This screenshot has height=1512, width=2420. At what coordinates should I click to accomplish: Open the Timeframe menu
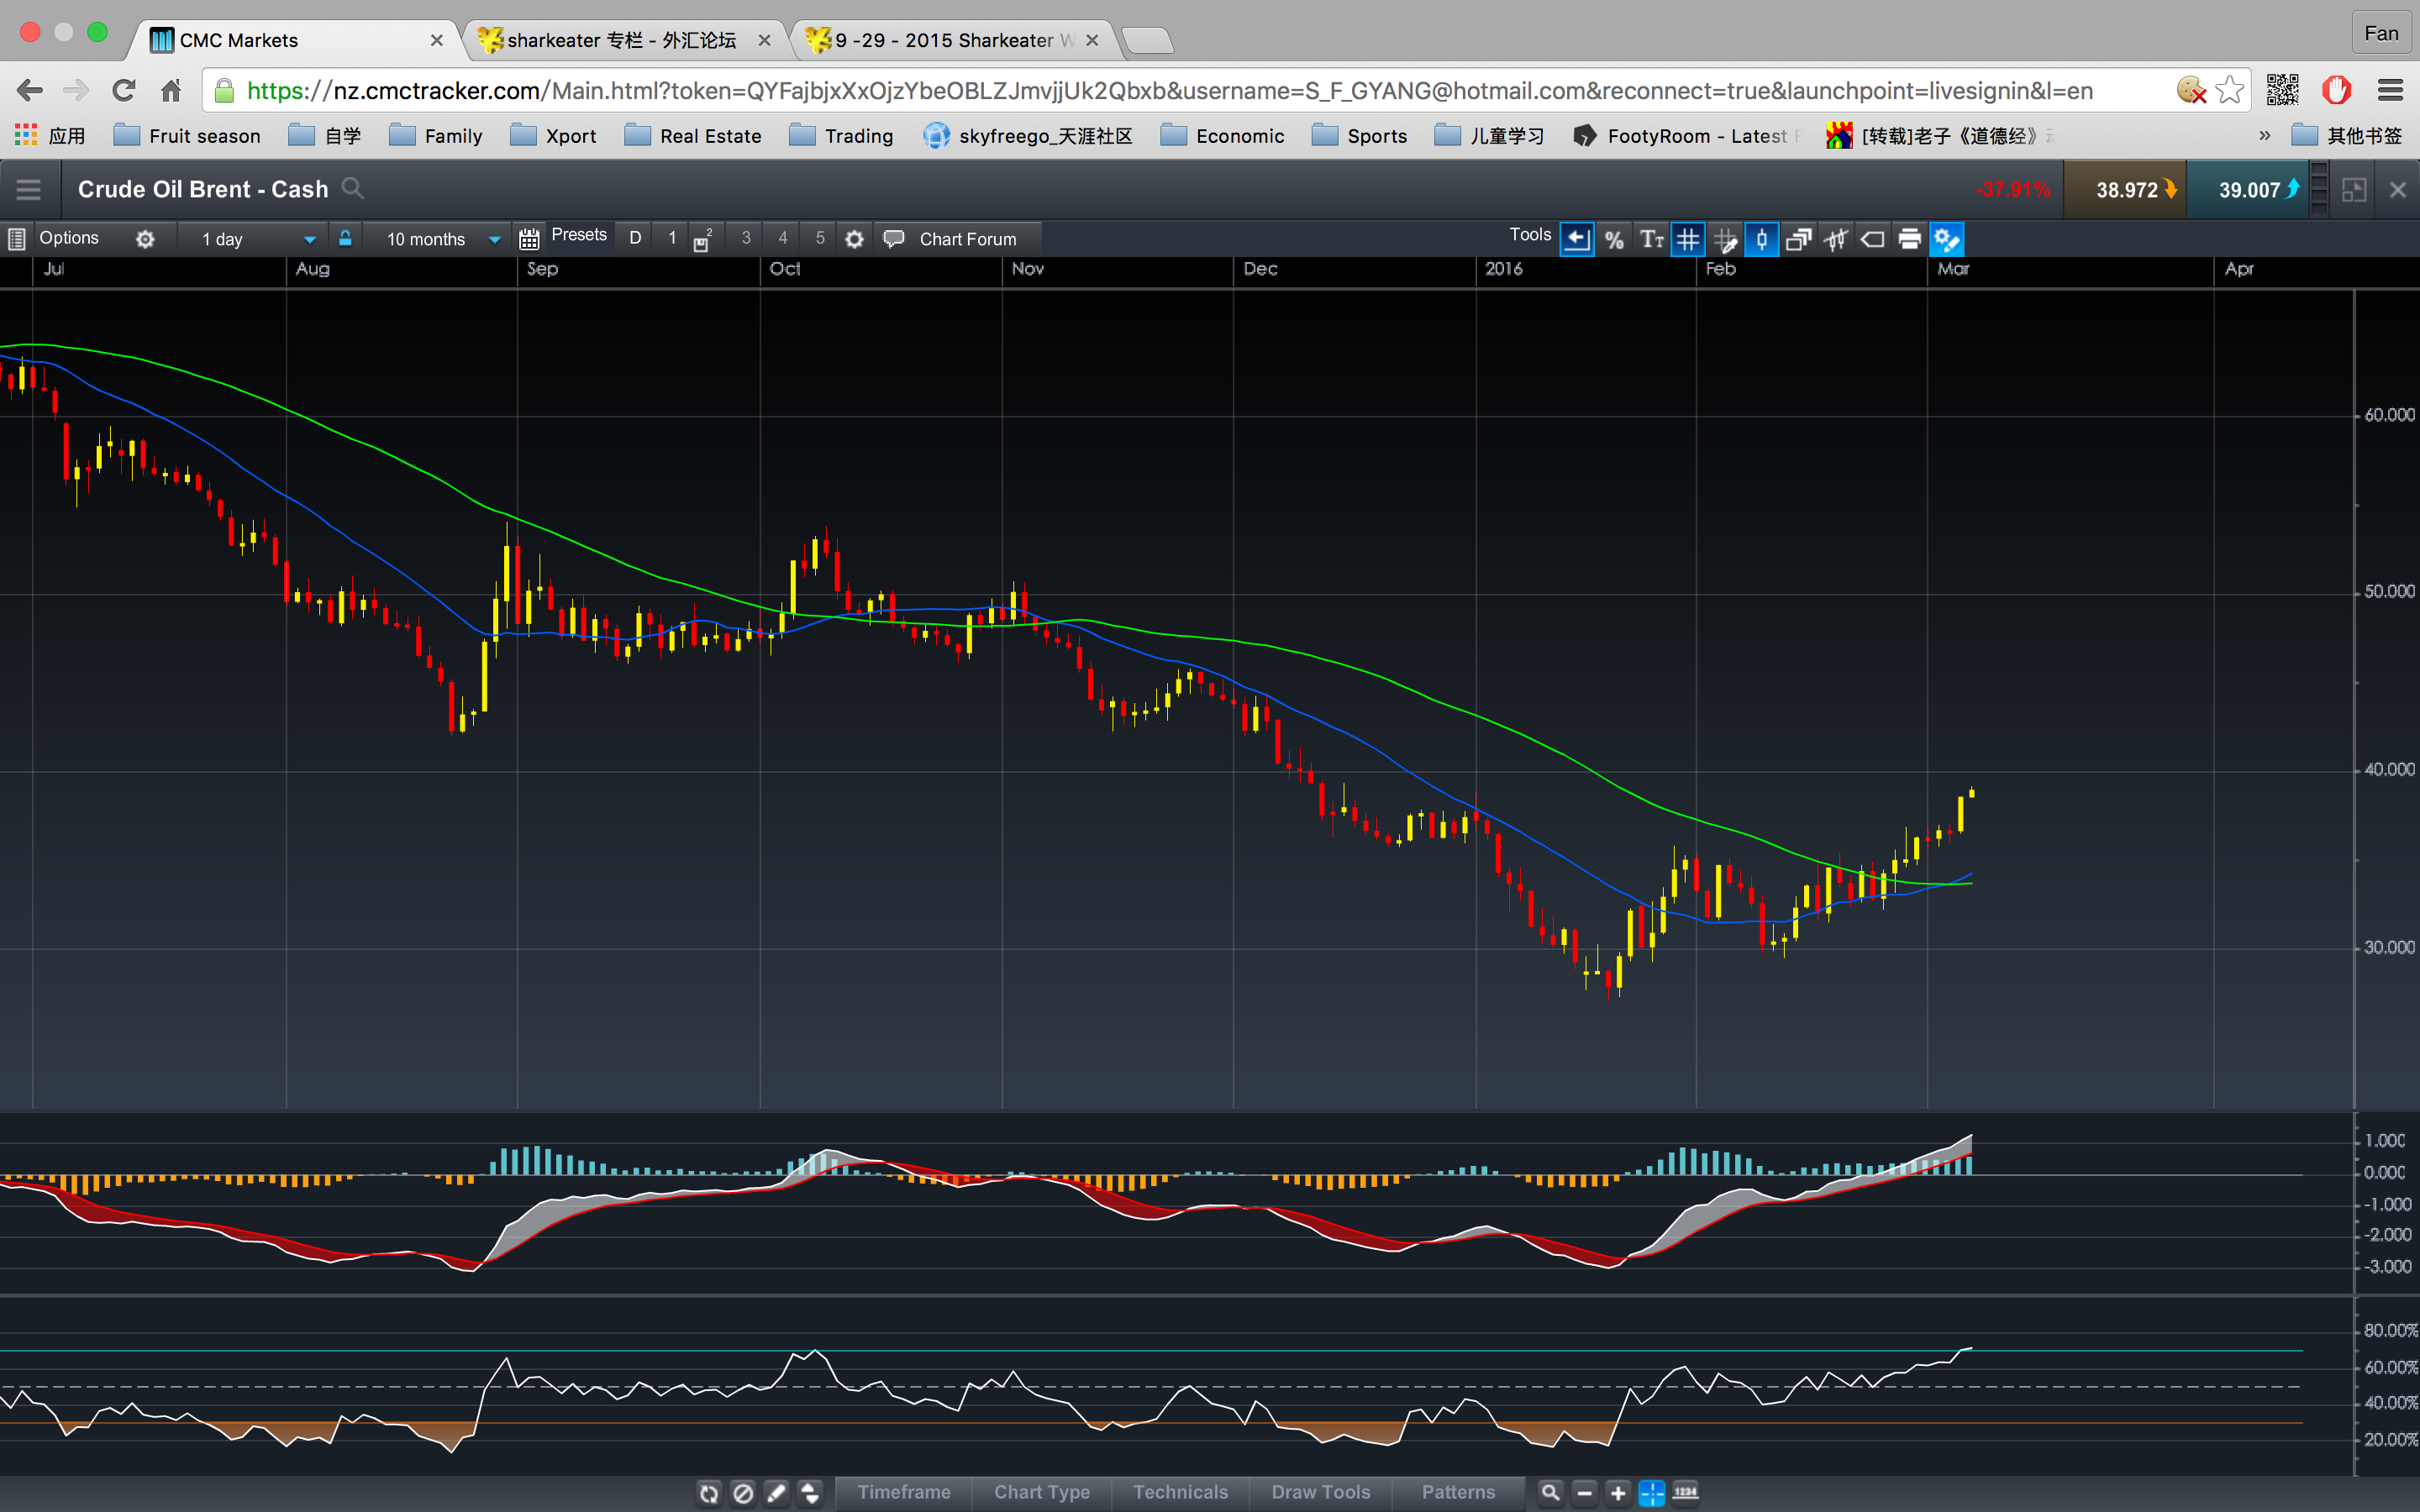[x=904, y=1492]
